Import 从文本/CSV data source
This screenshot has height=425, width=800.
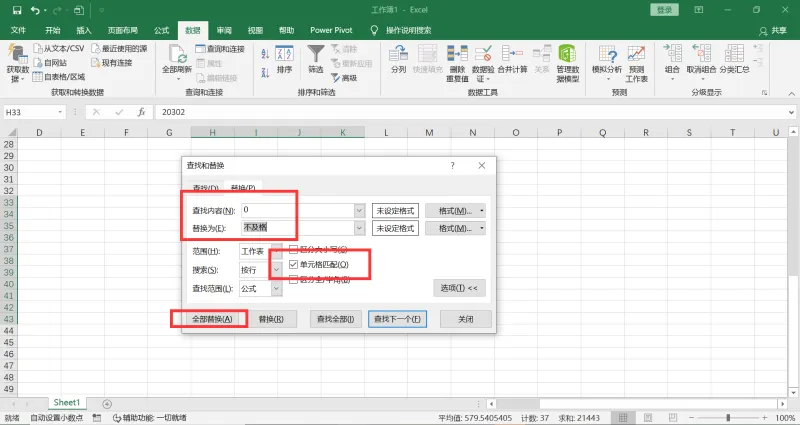(x=59, y=48)
